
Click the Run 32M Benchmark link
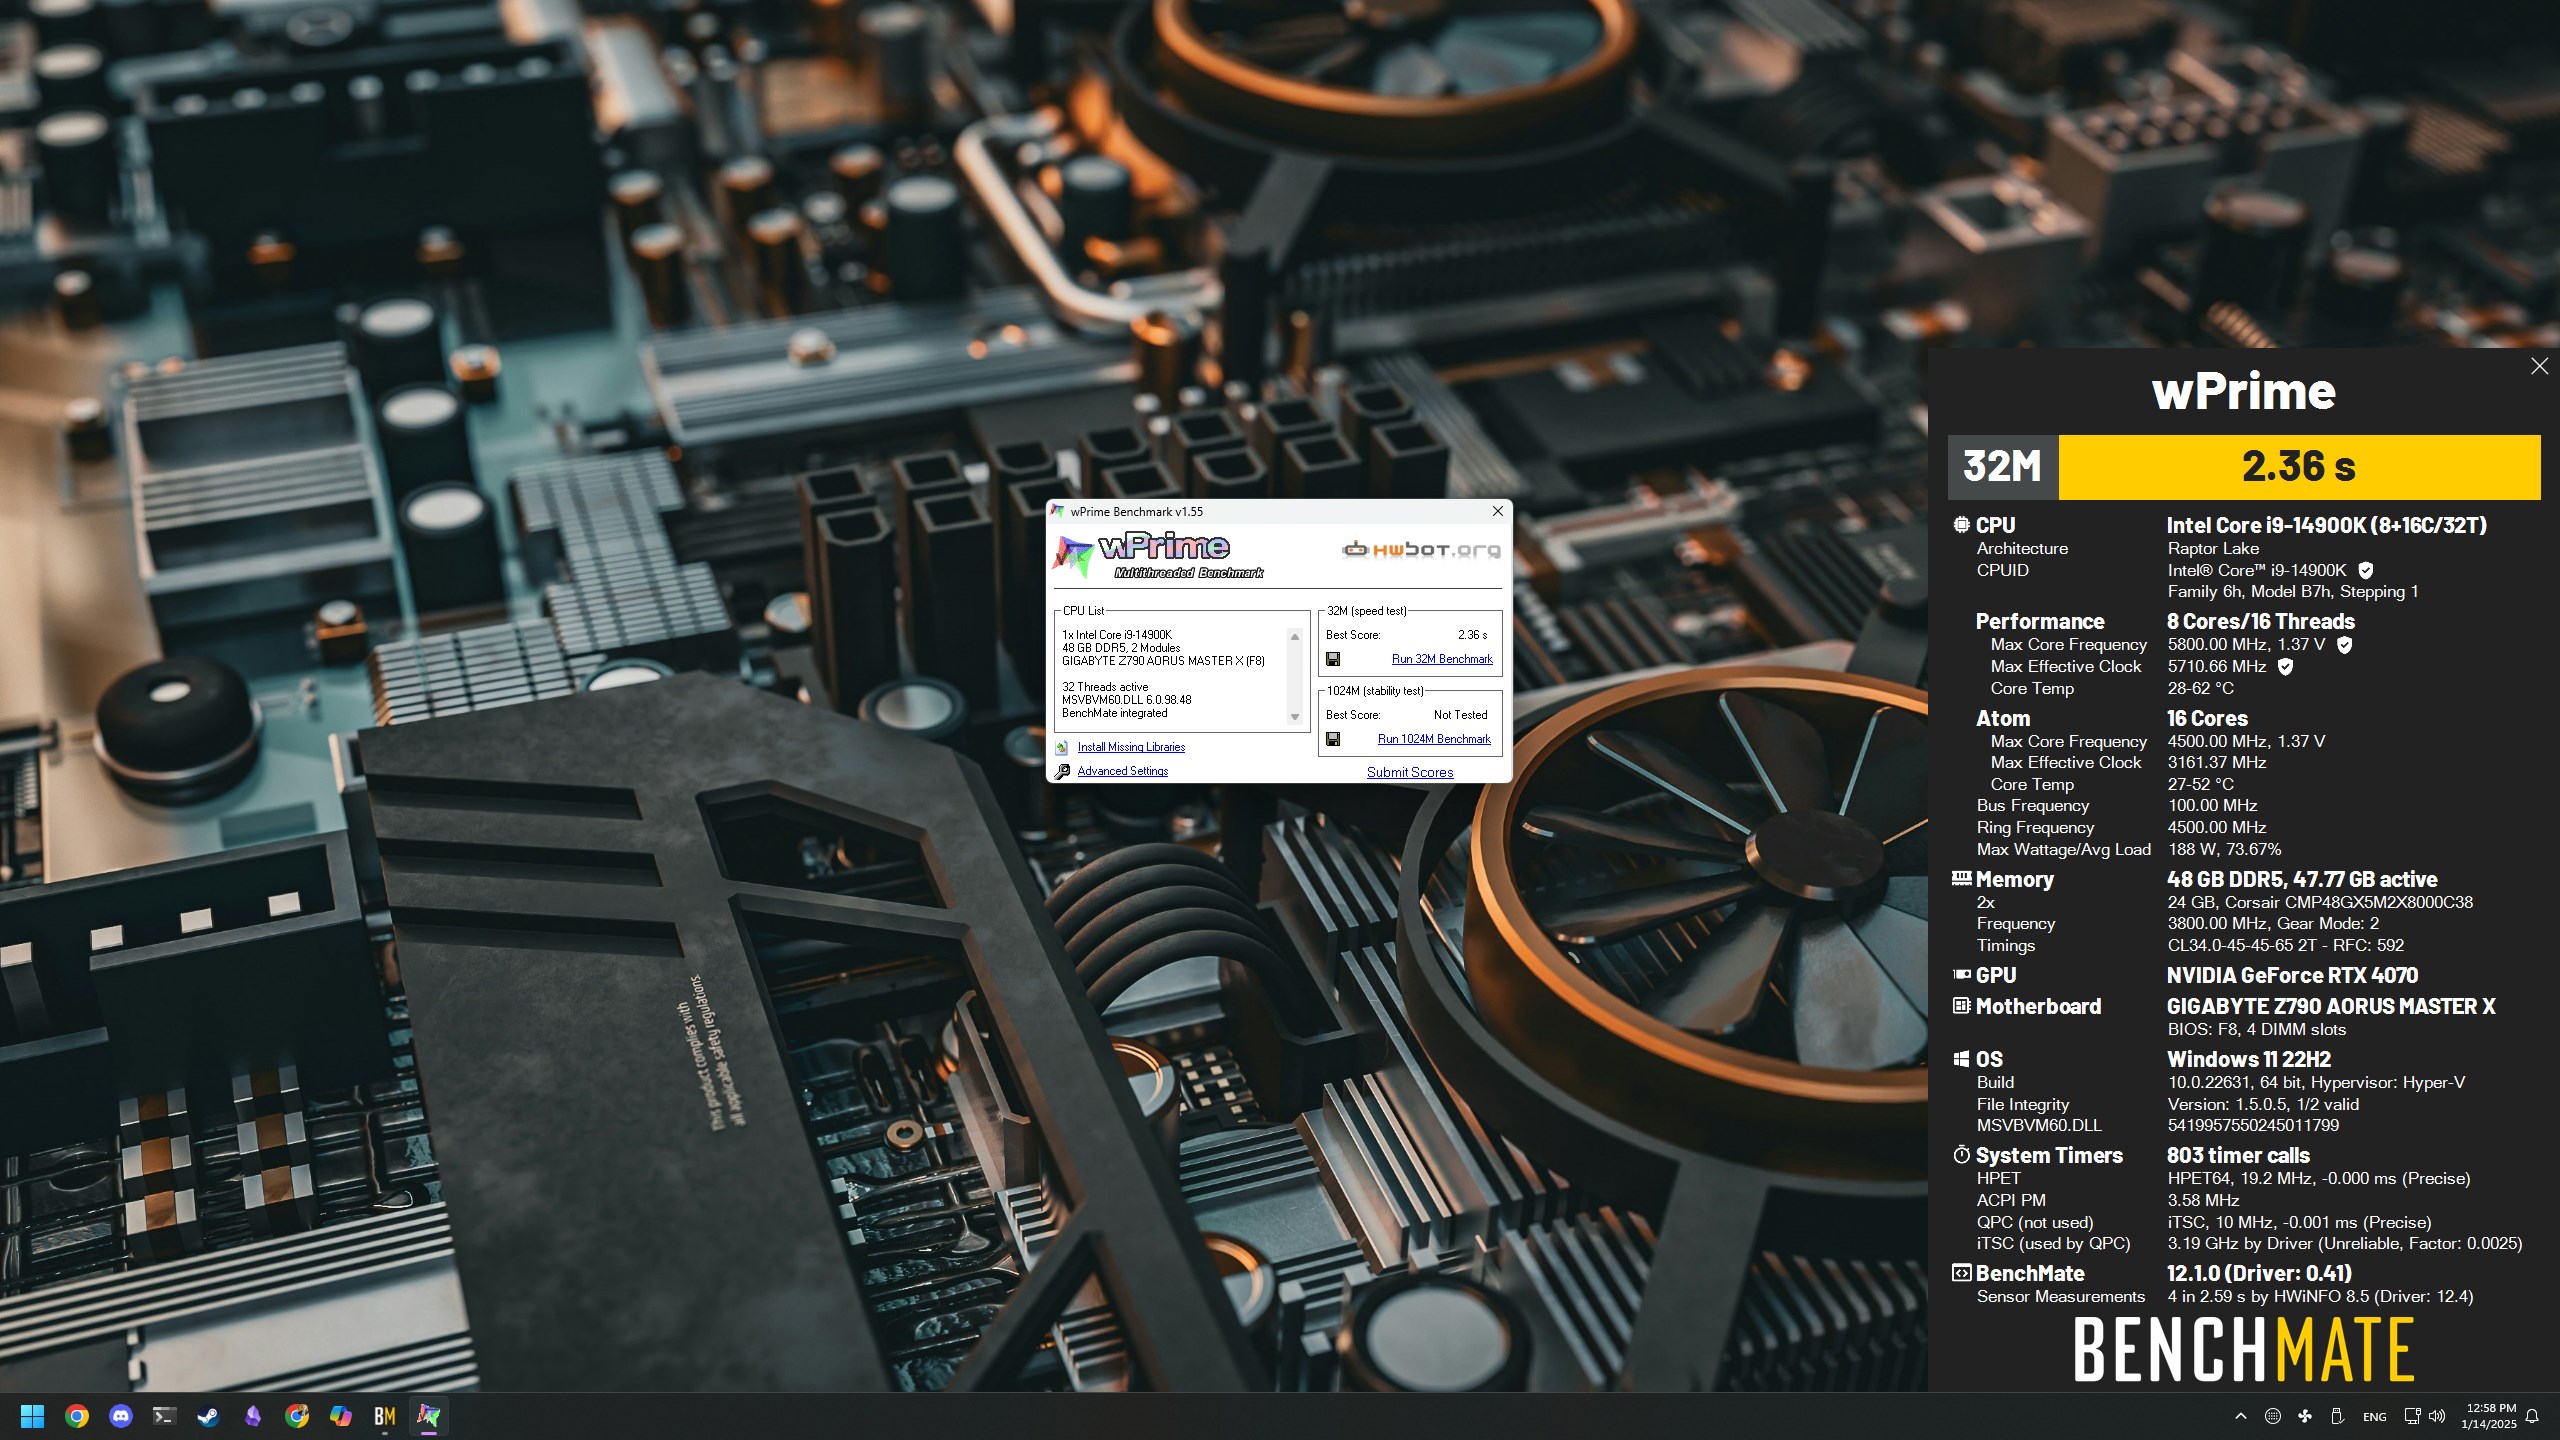(1442, 659)
